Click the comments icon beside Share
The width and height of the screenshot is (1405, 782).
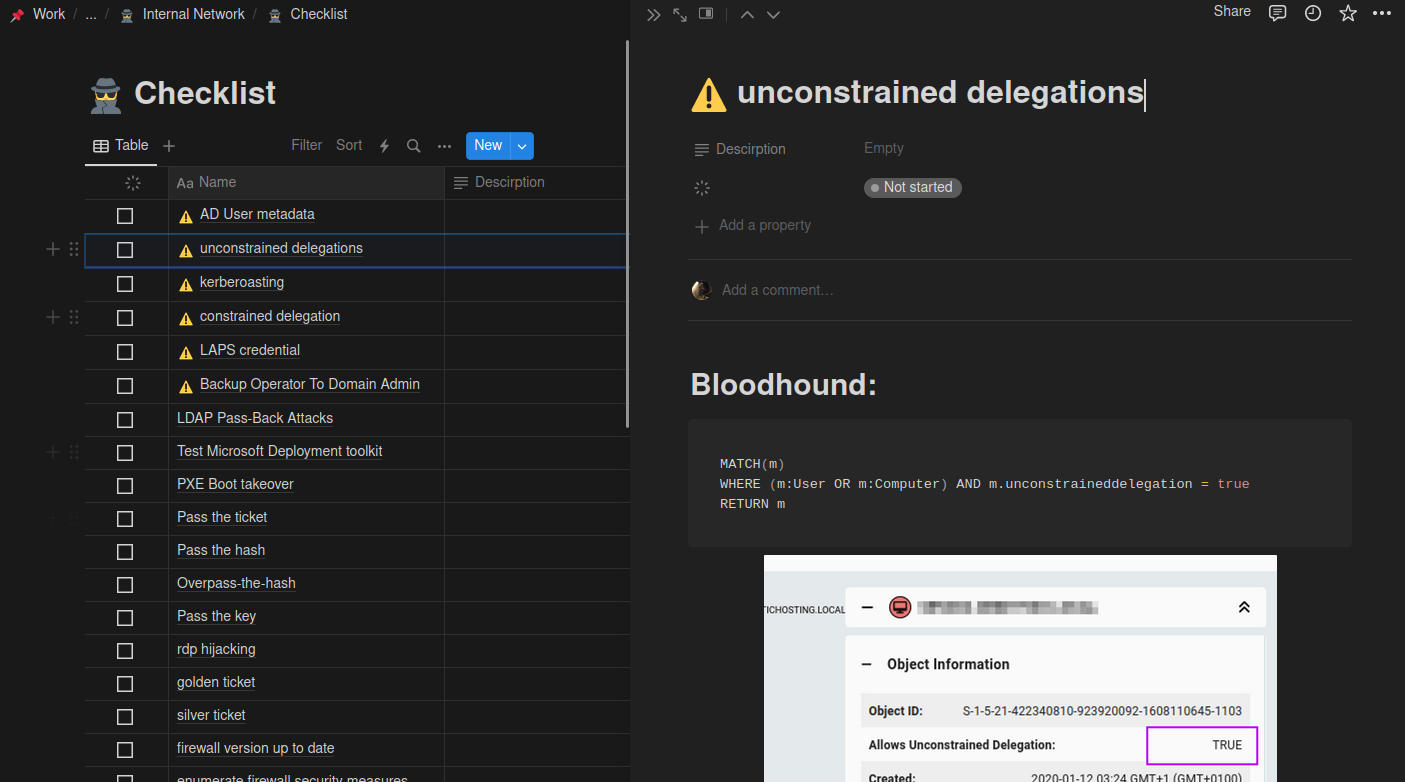click(1277, 13)
